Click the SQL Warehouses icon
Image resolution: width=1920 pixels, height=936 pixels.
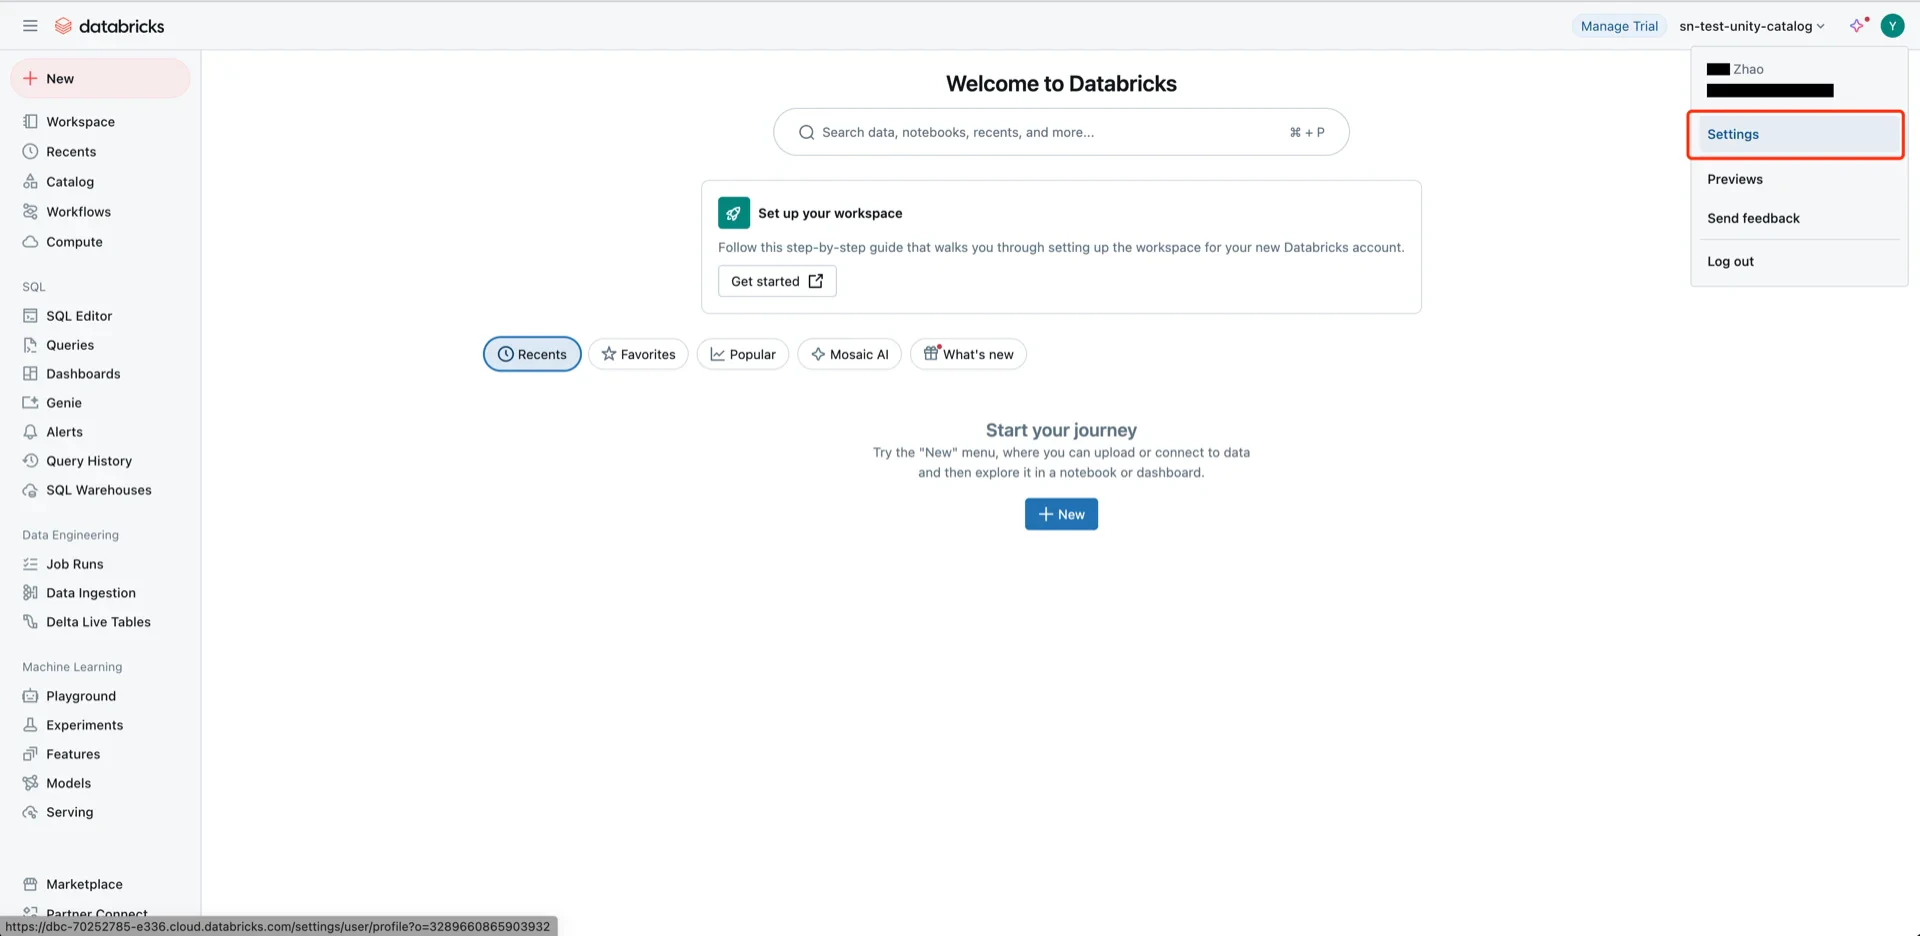30,489
